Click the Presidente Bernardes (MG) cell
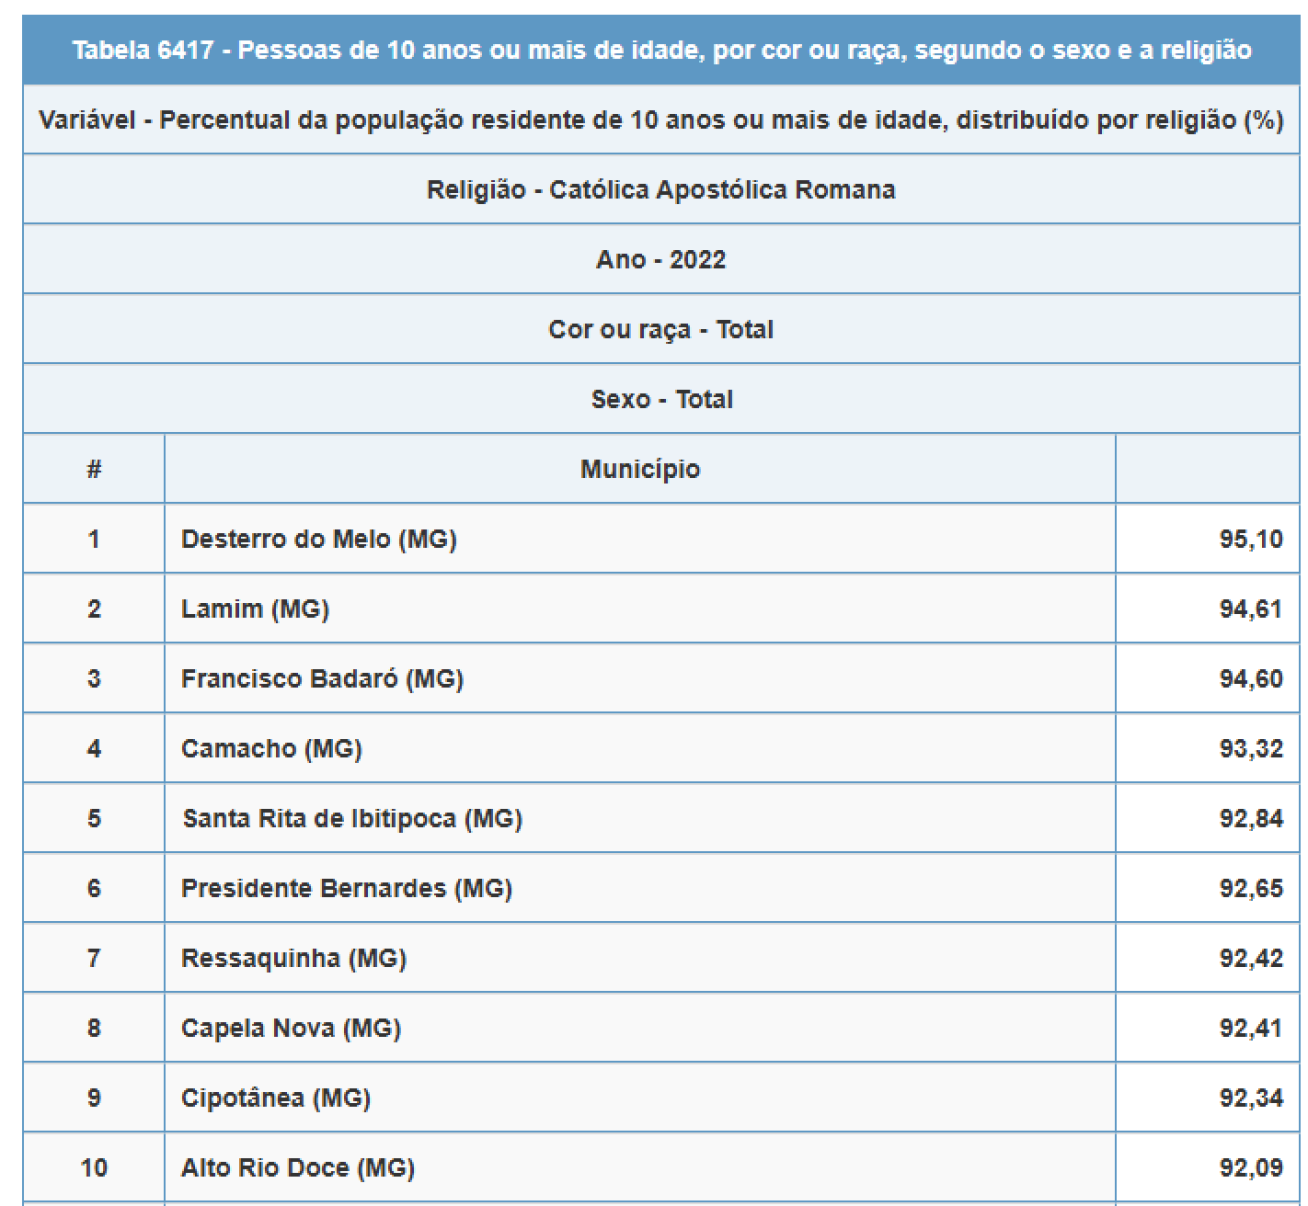Screen dimensions: 1308x1206 (346, 889)
